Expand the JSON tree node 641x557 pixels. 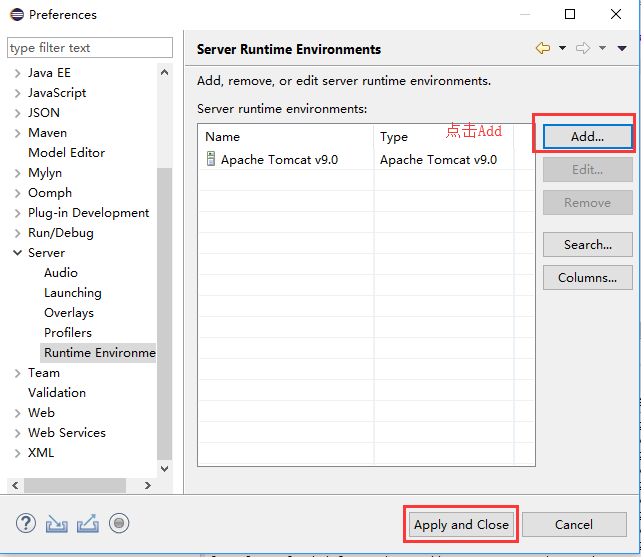point(17,113)
